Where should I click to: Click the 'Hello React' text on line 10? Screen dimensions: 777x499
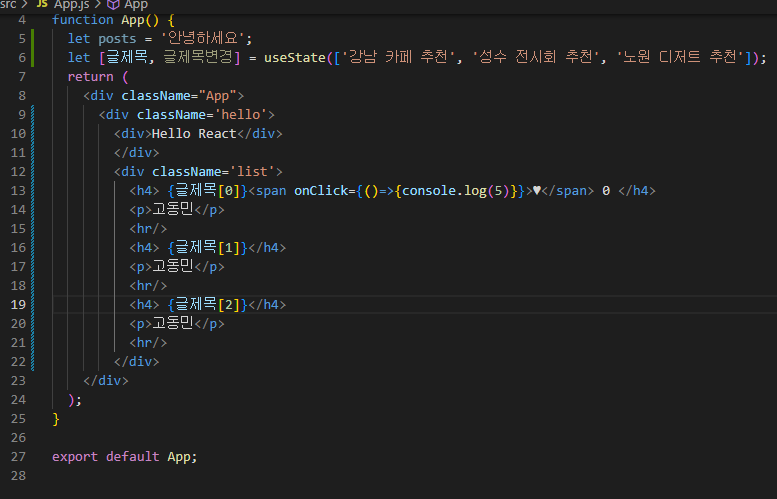click(194, 134)
